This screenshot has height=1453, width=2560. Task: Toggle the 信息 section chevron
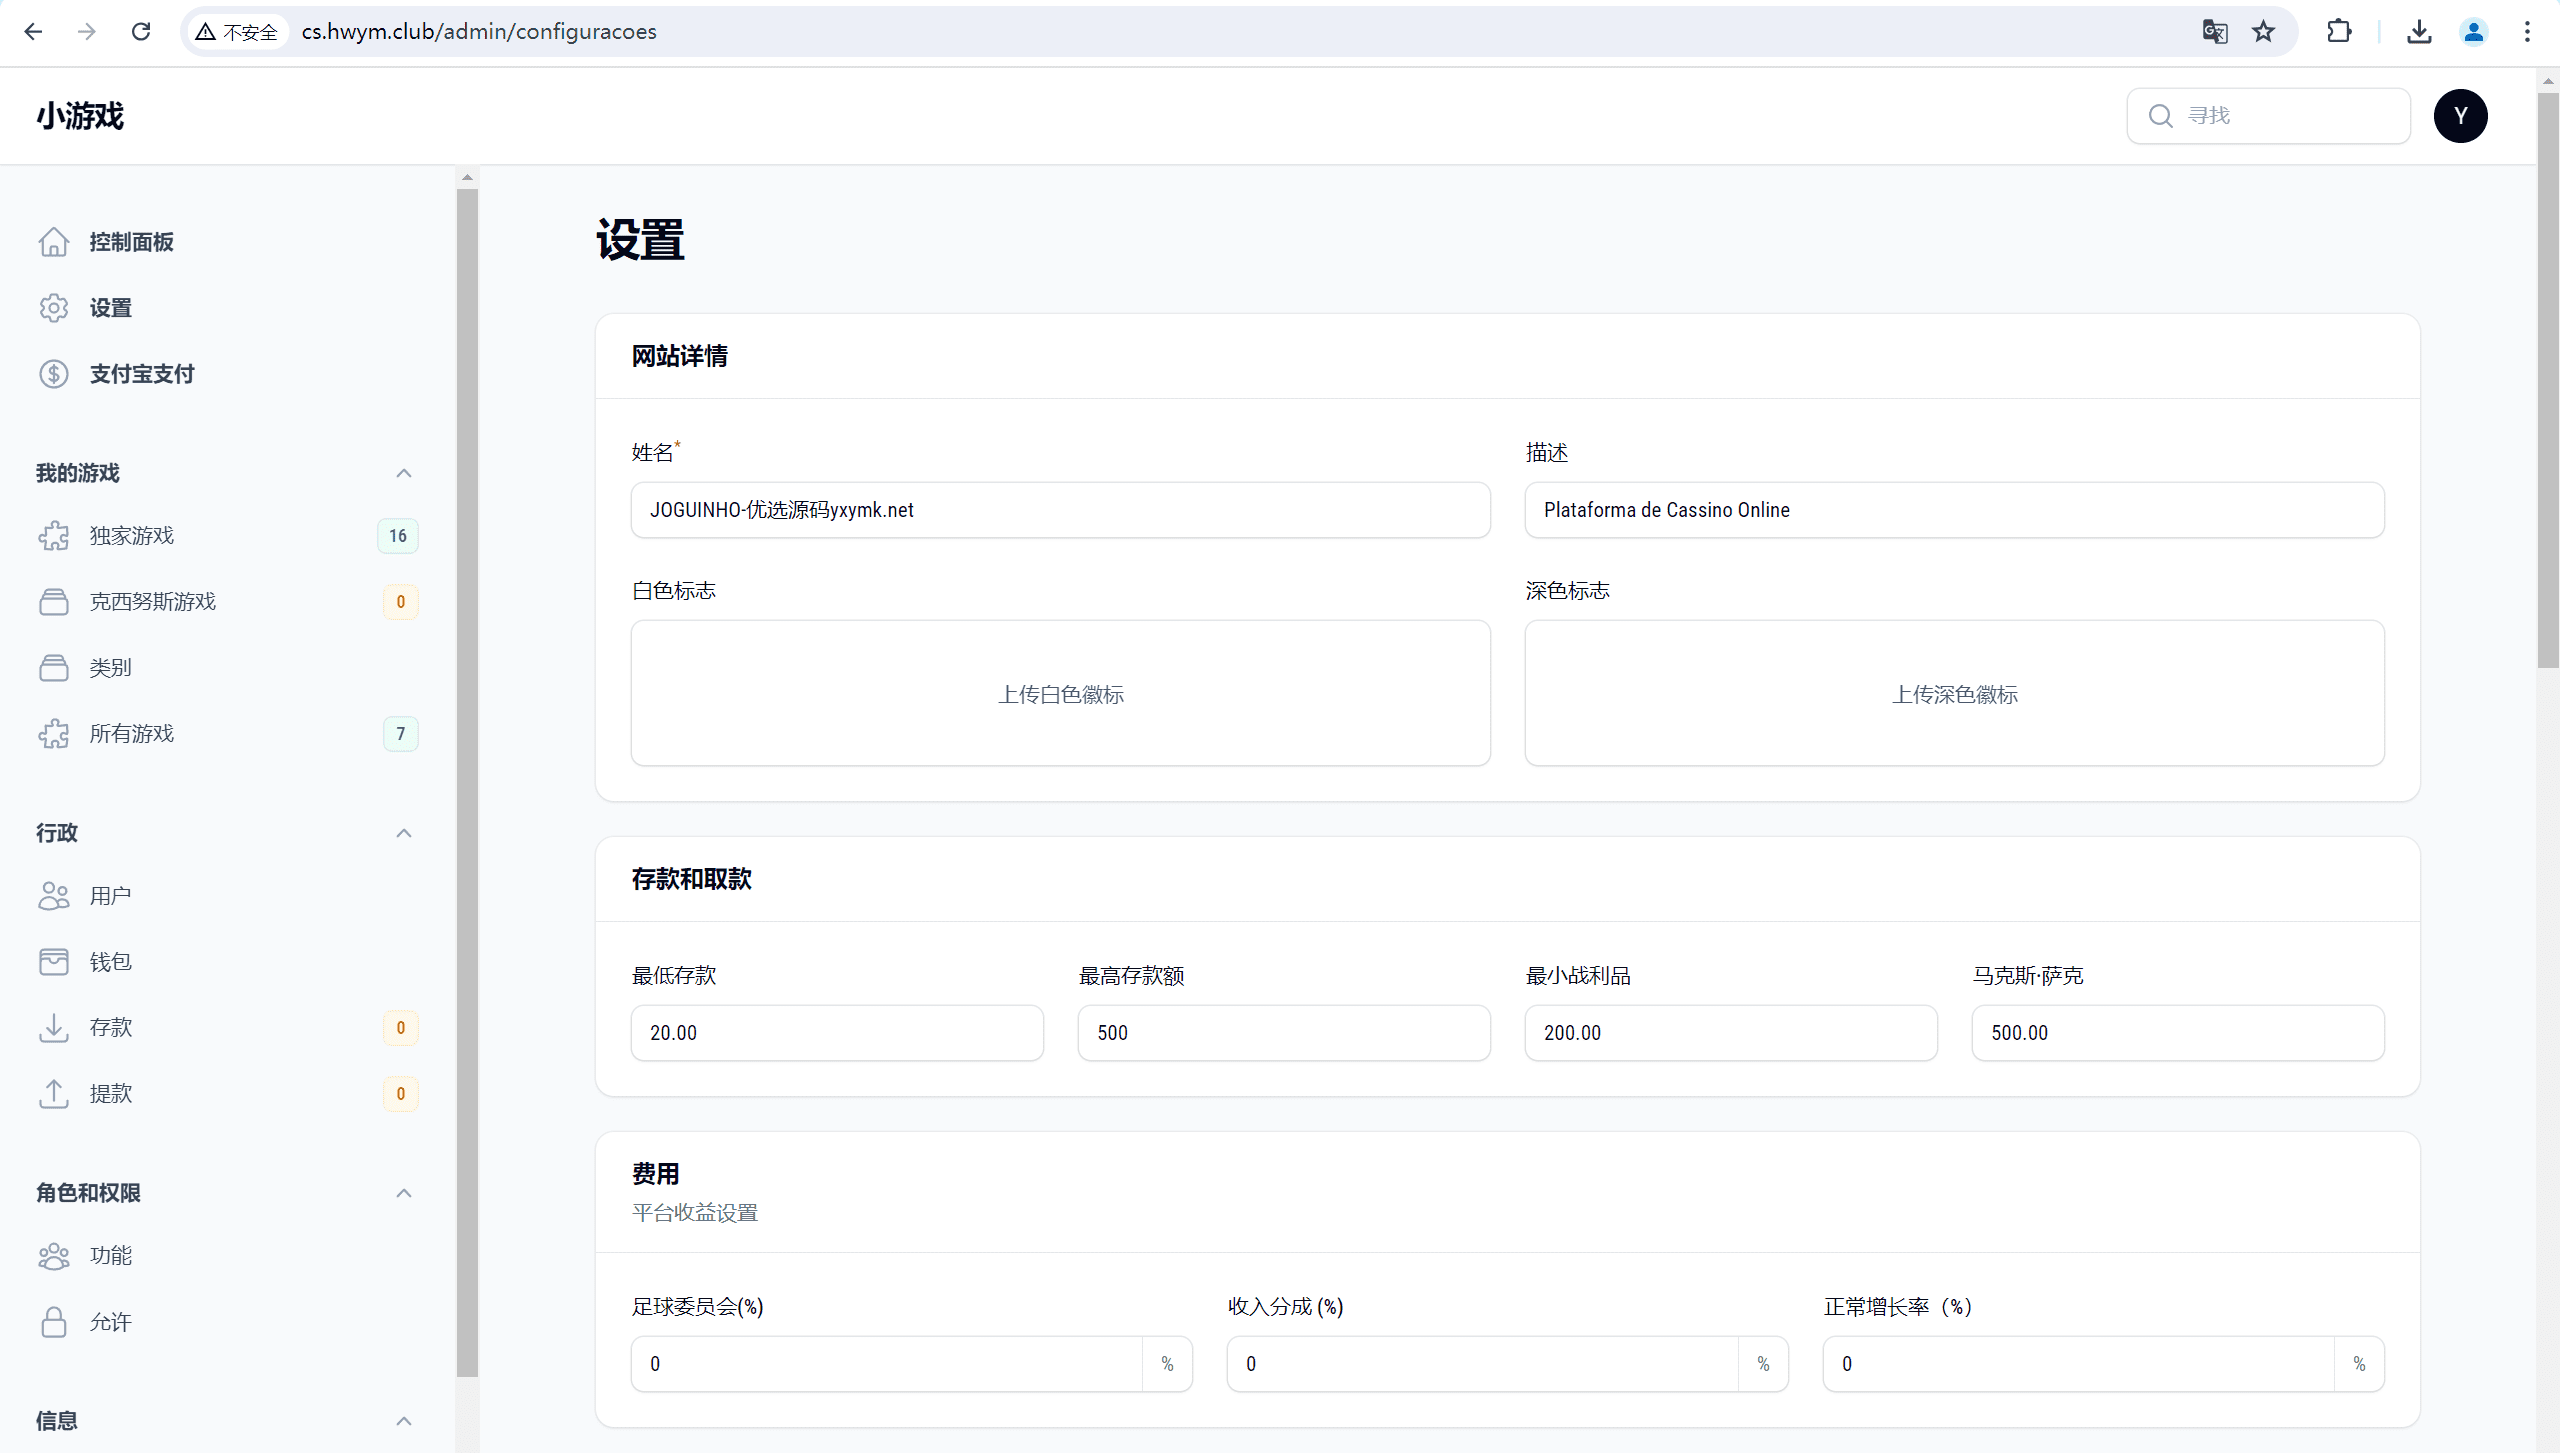(404, 1421)
